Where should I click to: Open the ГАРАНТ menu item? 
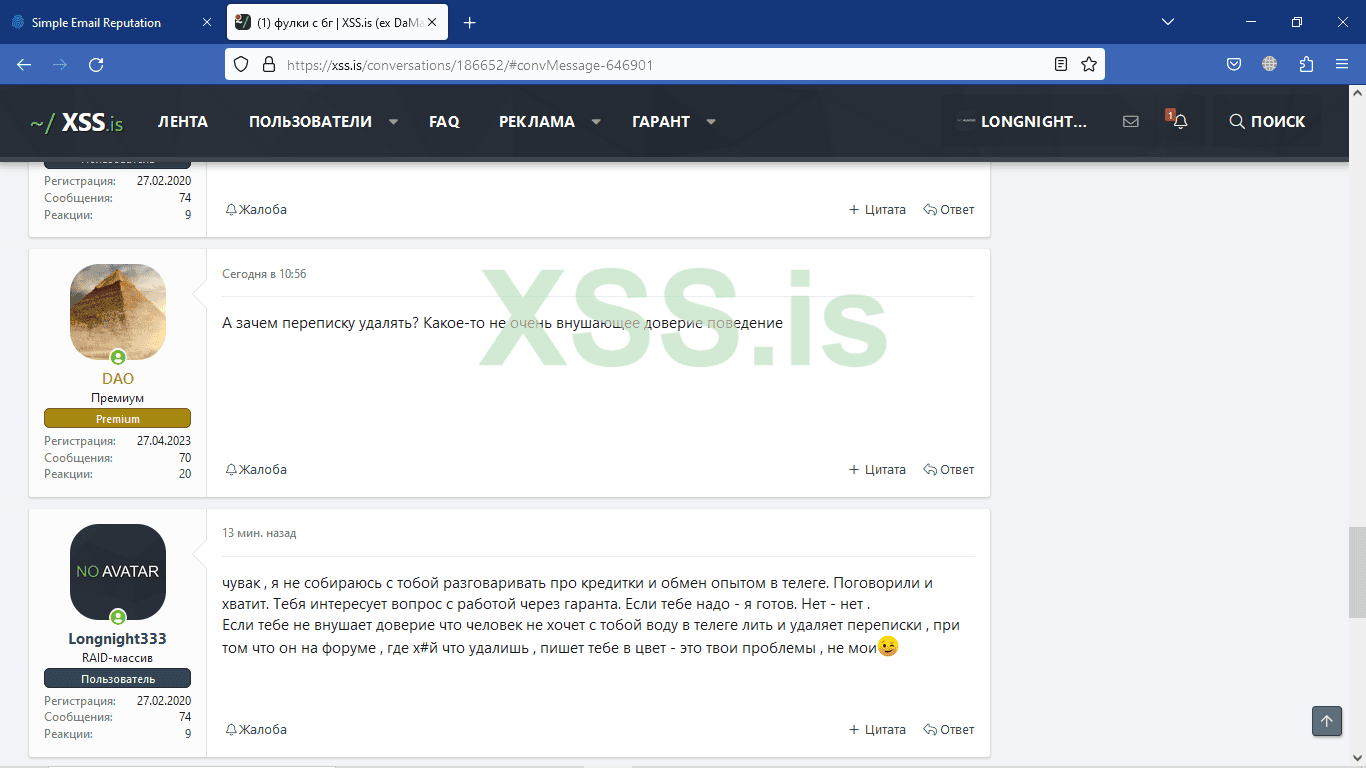pos(661,122)
